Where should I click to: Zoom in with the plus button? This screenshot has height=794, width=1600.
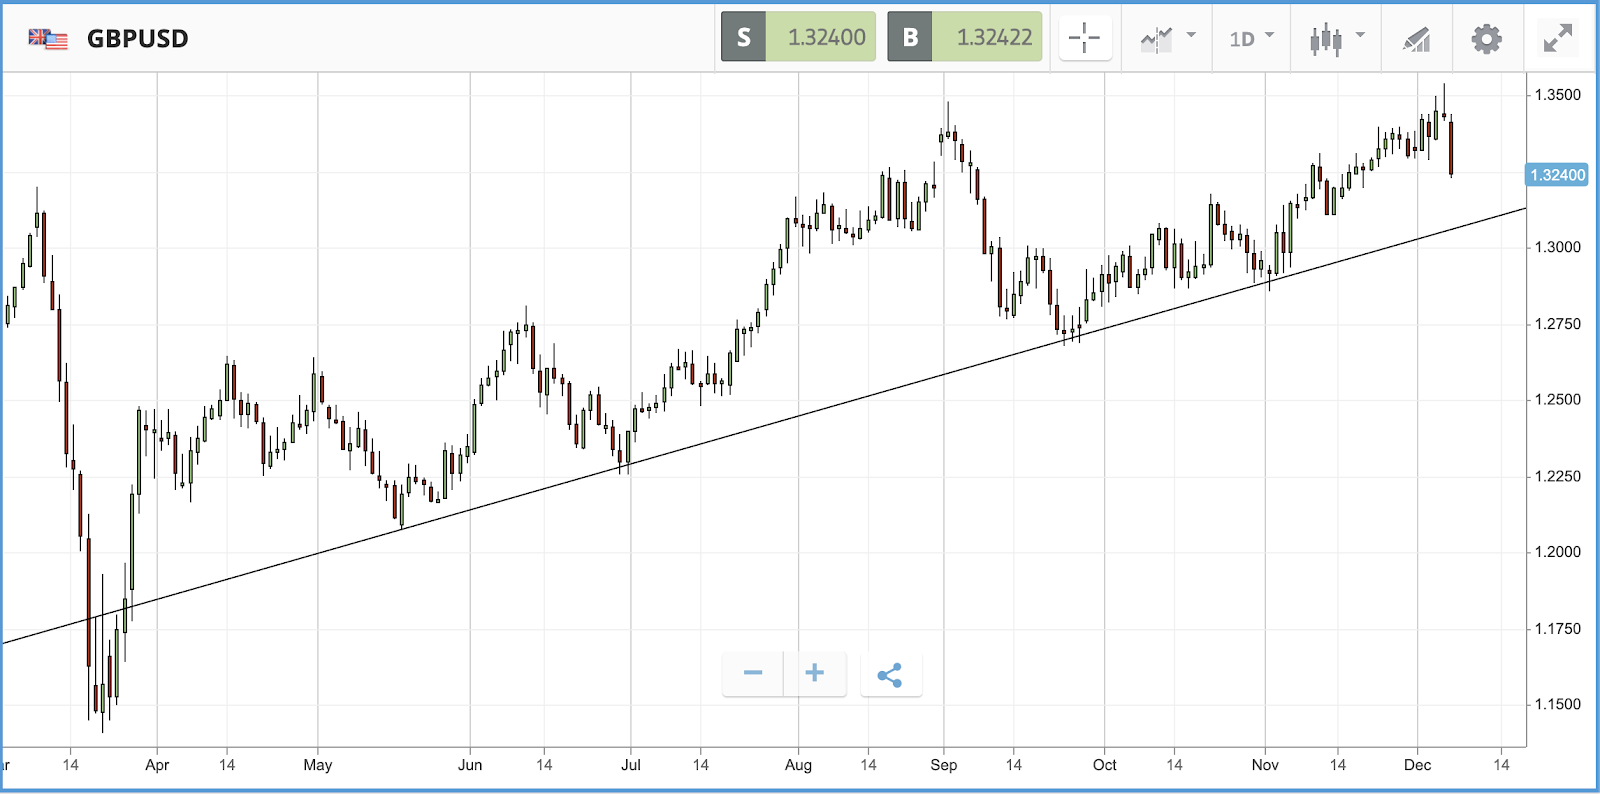click(x=815, y=673)
